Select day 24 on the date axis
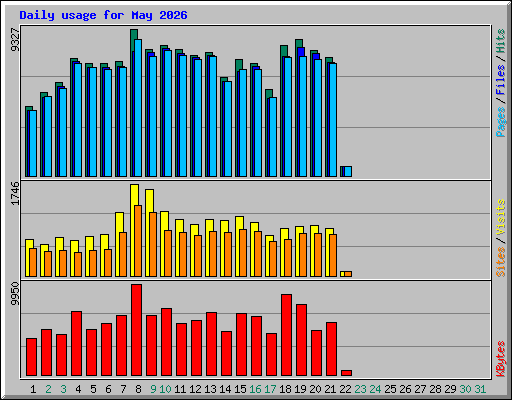The height and width of the screenshot is (400, 512). (375, 389)
